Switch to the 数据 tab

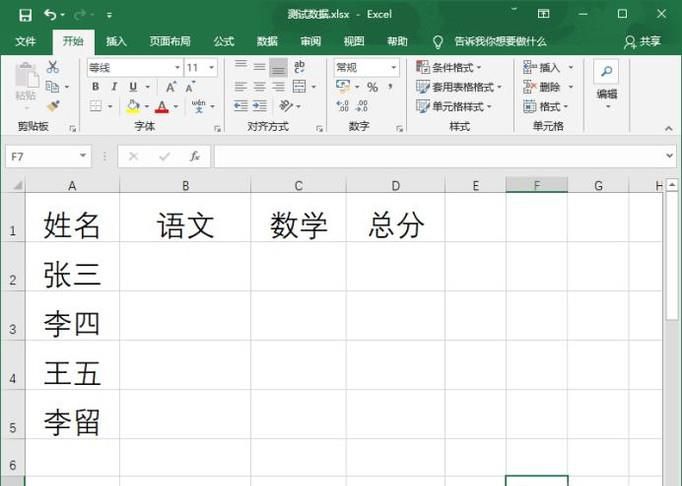pyautogui.click(x=267, y=41)
